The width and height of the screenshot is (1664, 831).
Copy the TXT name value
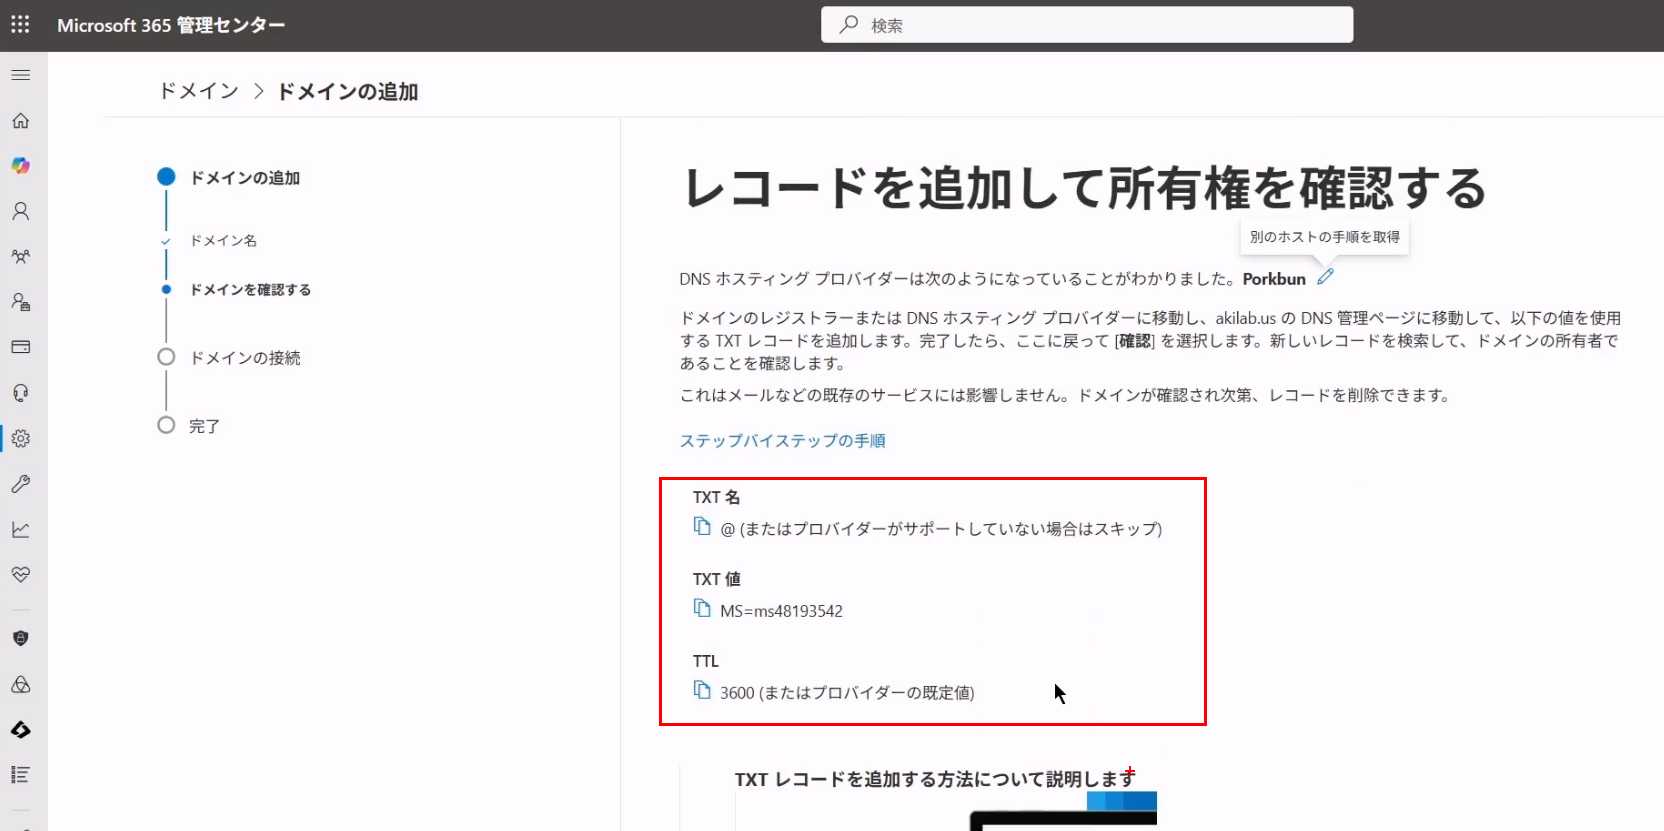702,526
